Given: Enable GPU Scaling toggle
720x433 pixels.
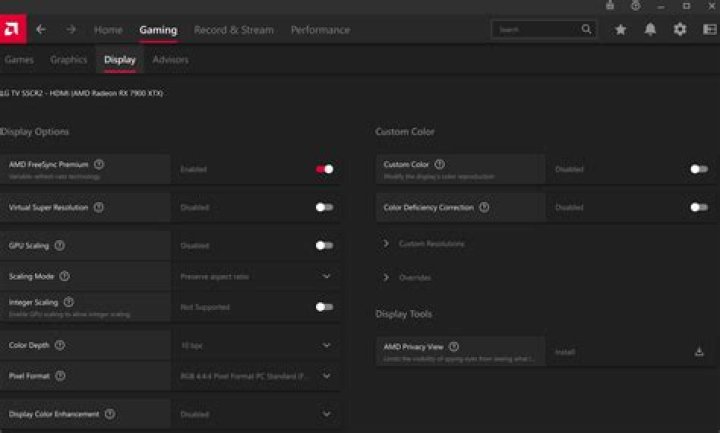Looking at the screenshot, I should pyautogui.click(x=324, y=245).
